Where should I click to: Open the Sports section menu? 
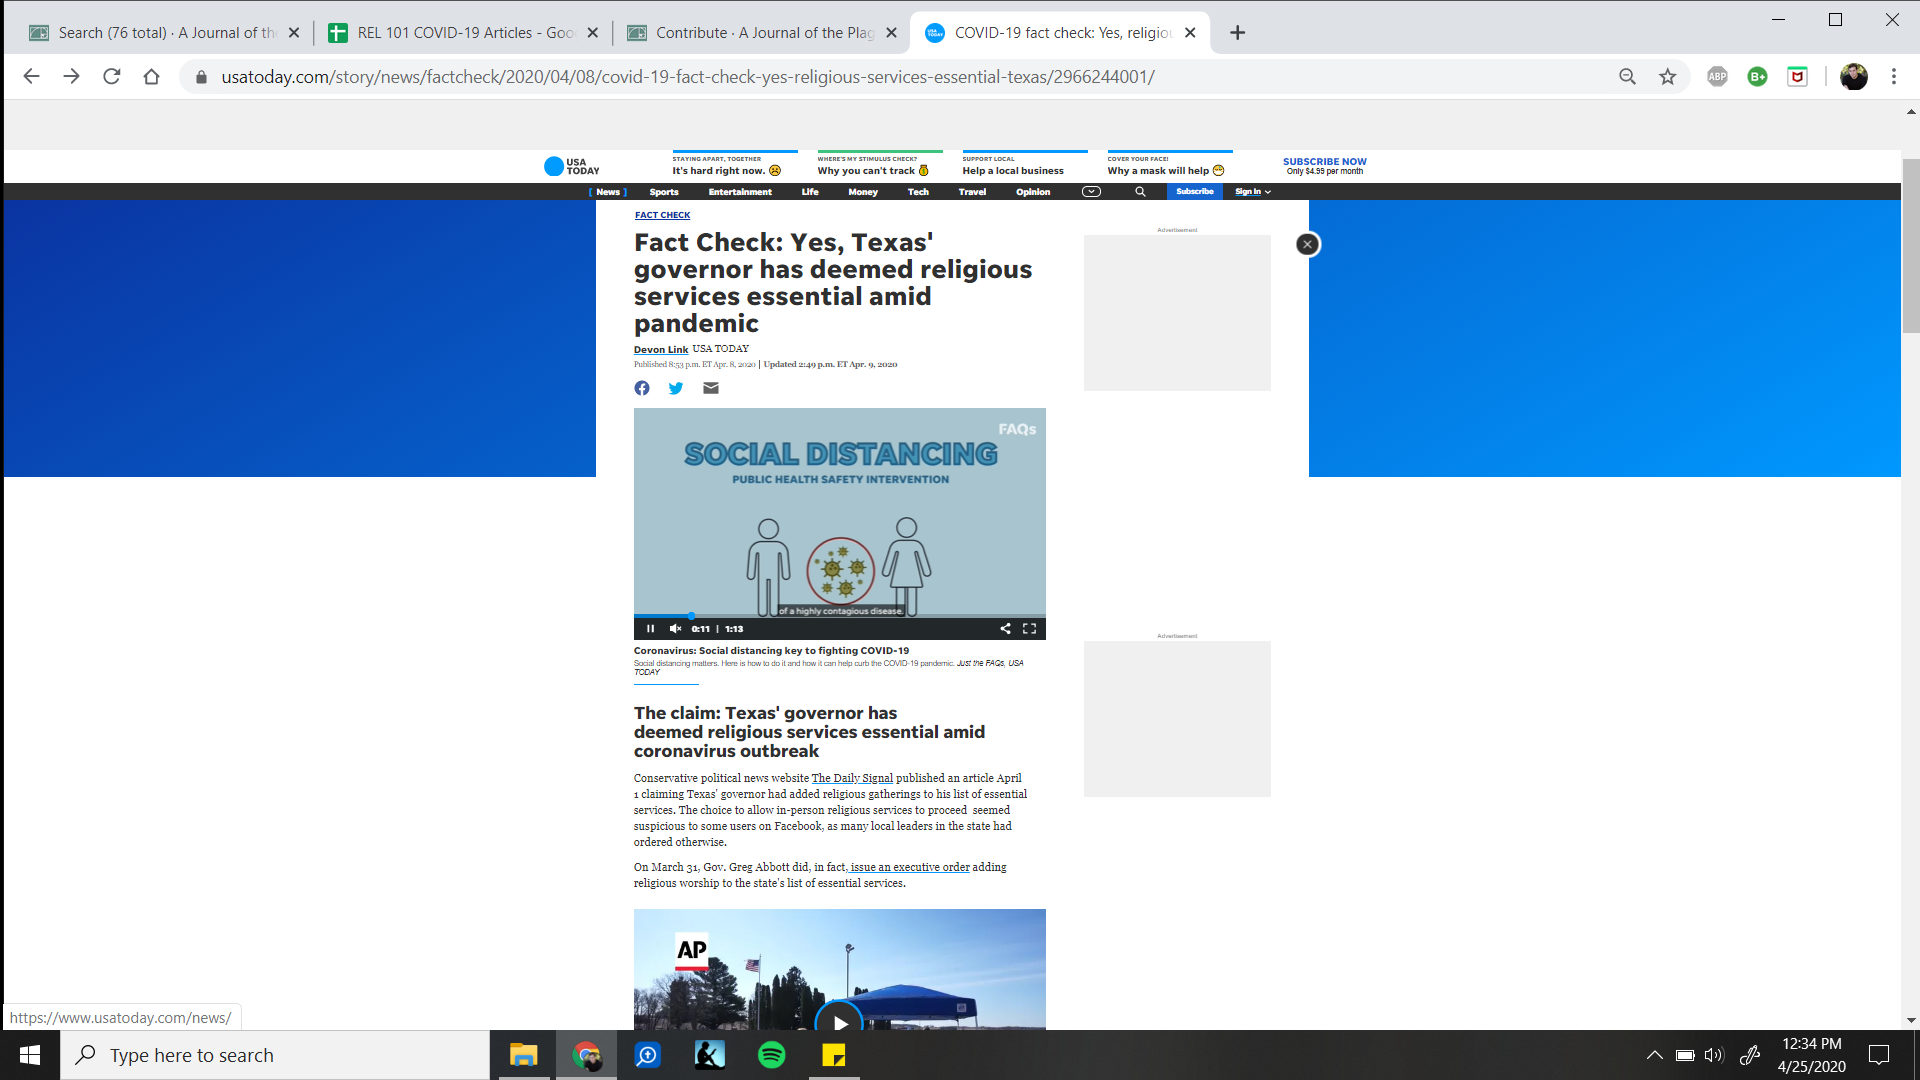[x=664, y=192]
